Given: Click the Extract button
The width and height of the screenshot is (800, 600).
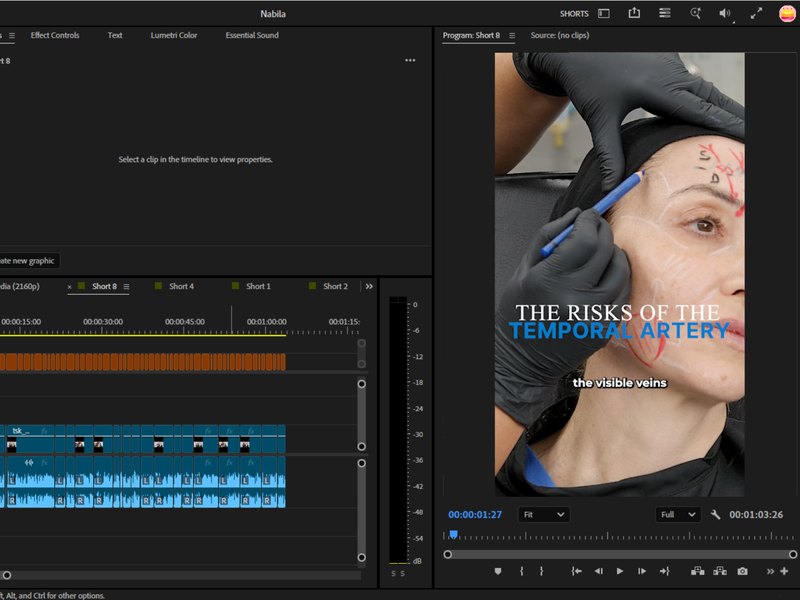Looking at the screenshot, I should 720,571.
